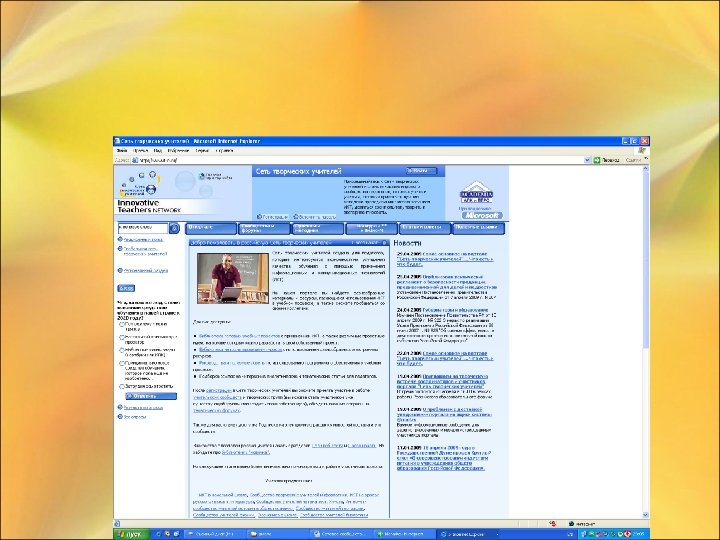The image size is (720, 540).
Task: Open the Вид menu
Action: coord(158,151)
